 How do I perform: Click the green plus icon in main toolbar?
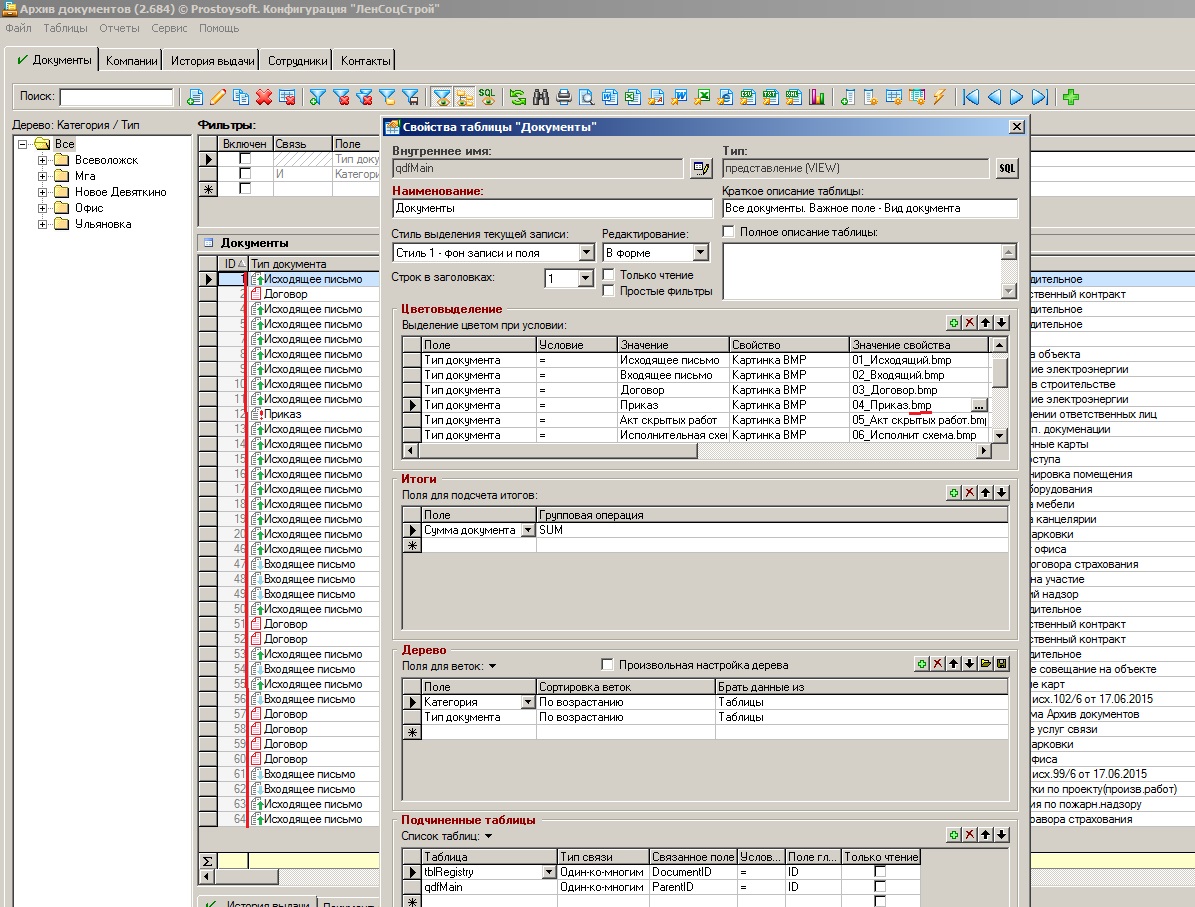pos(1071,97)
